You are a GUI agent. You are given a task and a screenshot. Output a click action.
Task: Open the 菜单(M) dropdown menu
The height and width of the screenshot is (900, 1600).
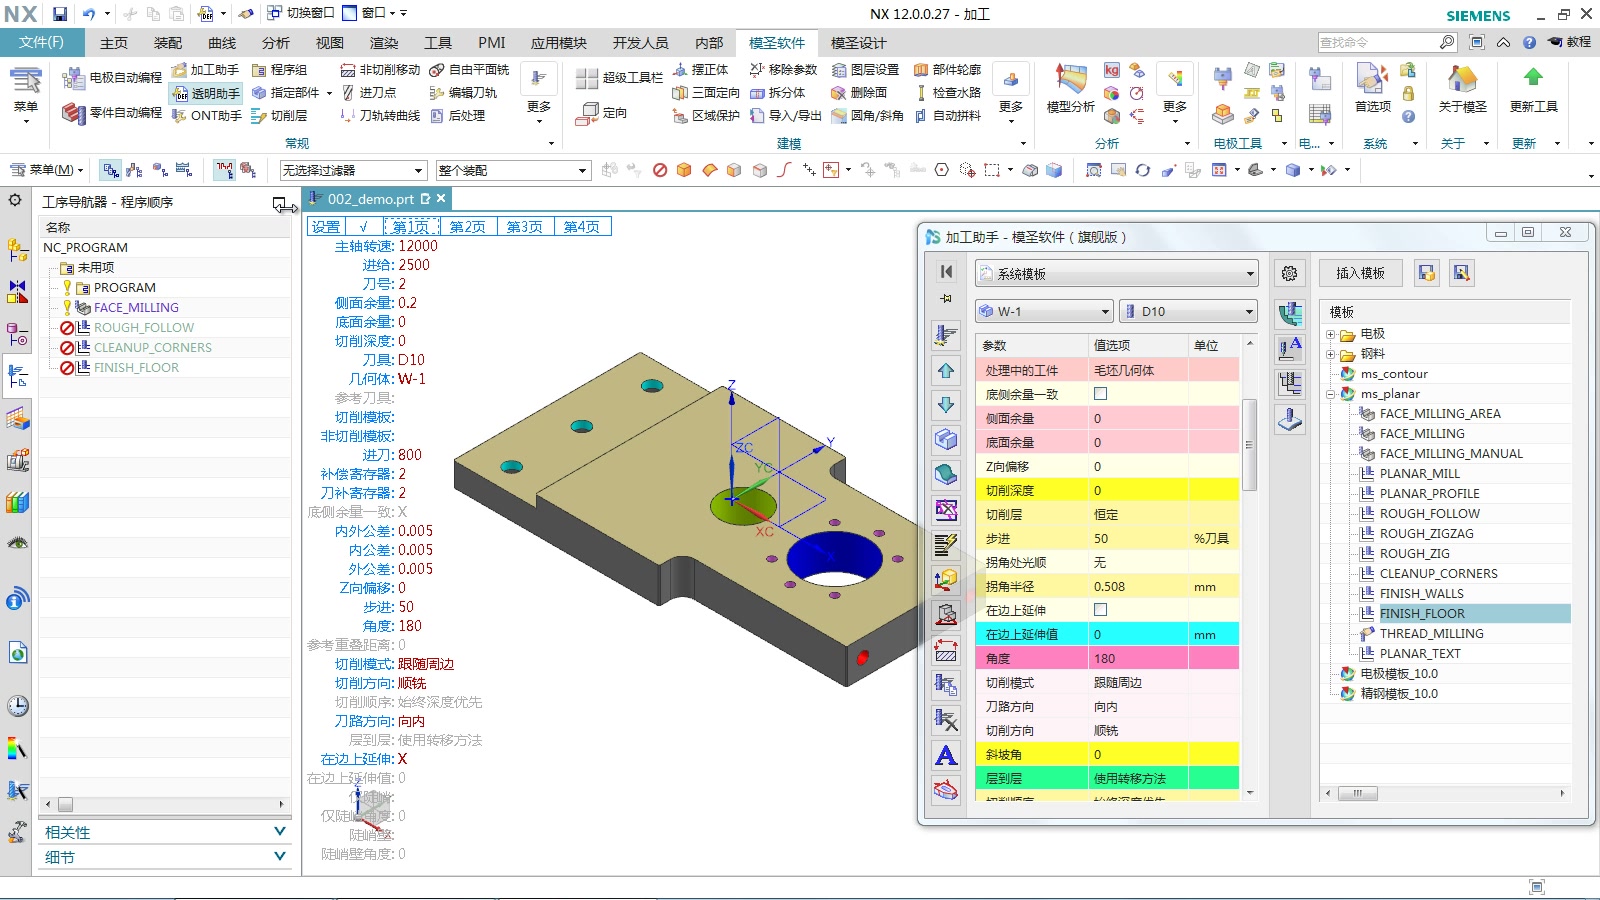46,170
